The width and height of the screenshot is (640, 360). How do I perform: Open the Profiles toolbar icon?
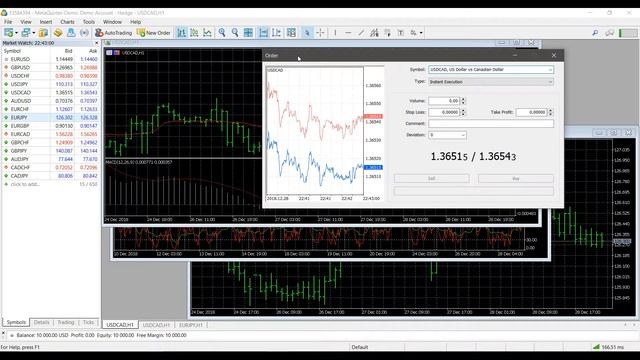coord(26,33)
